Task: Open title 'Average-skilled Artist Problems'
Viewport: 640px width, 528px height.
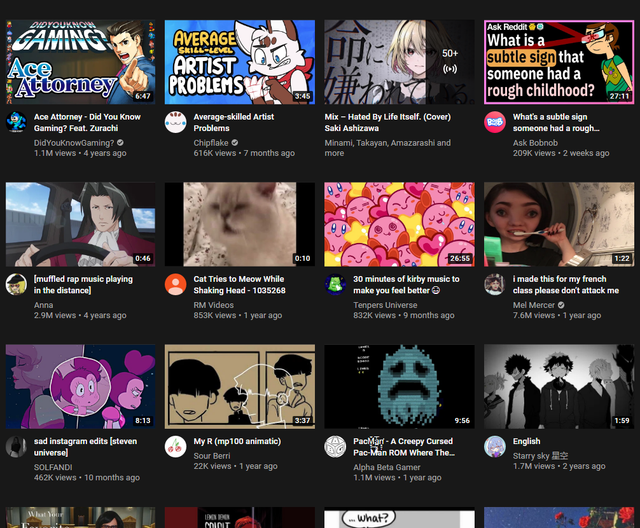Action: pos(234,122)
